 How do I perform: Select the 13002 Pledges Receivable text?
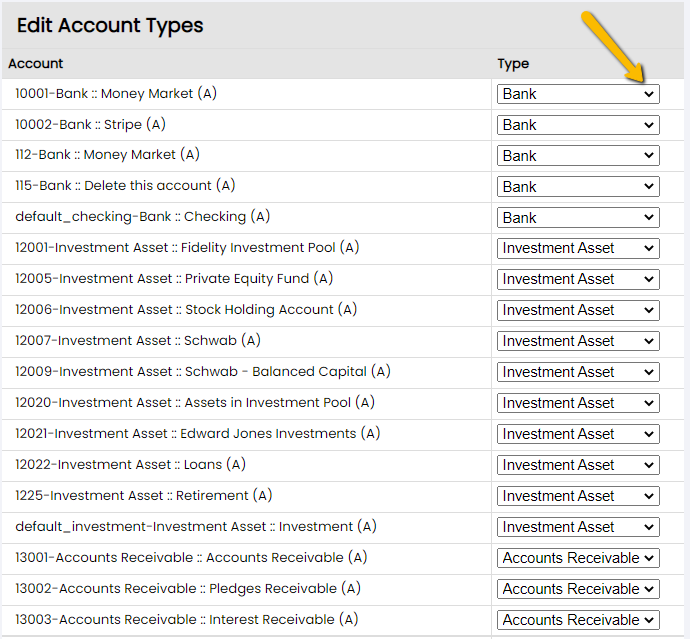(x=188, y=588)
